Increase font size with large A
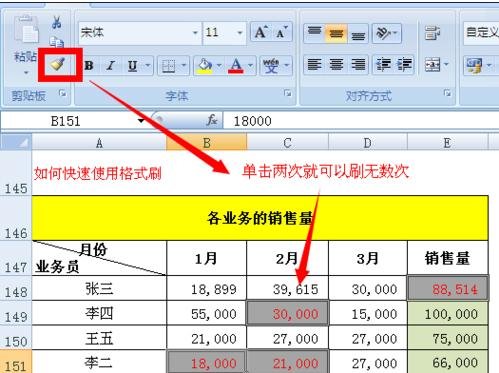The image size is (499, 373). click(261, 32)
